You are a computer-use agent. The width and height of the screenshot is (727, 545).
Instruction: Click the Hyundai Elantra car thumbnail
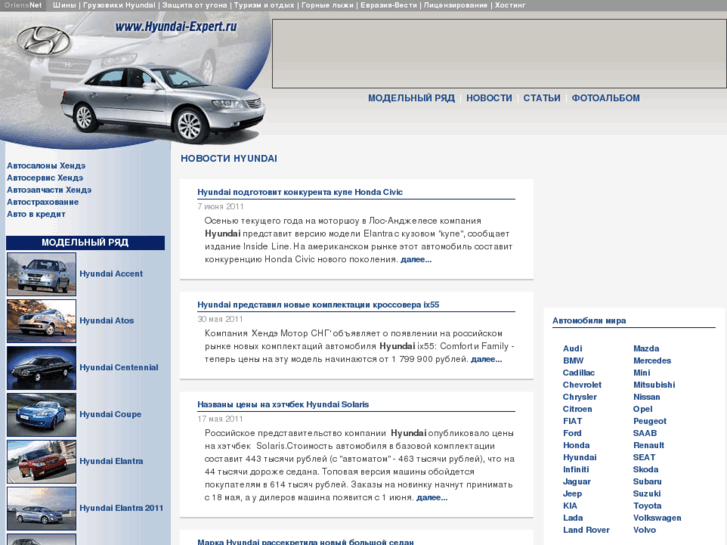point(41,462)
